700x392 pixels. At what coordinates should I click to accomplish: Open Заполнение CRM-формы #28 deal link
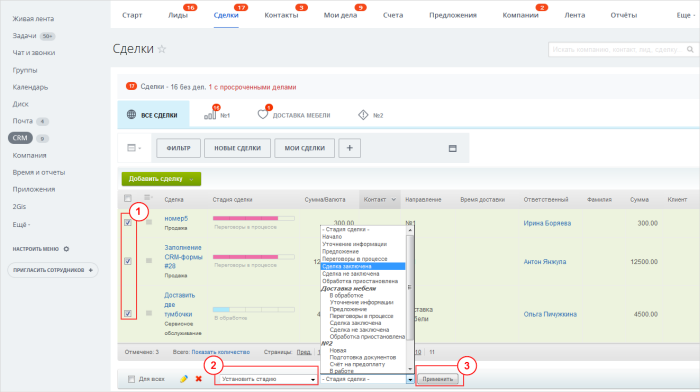183,257
